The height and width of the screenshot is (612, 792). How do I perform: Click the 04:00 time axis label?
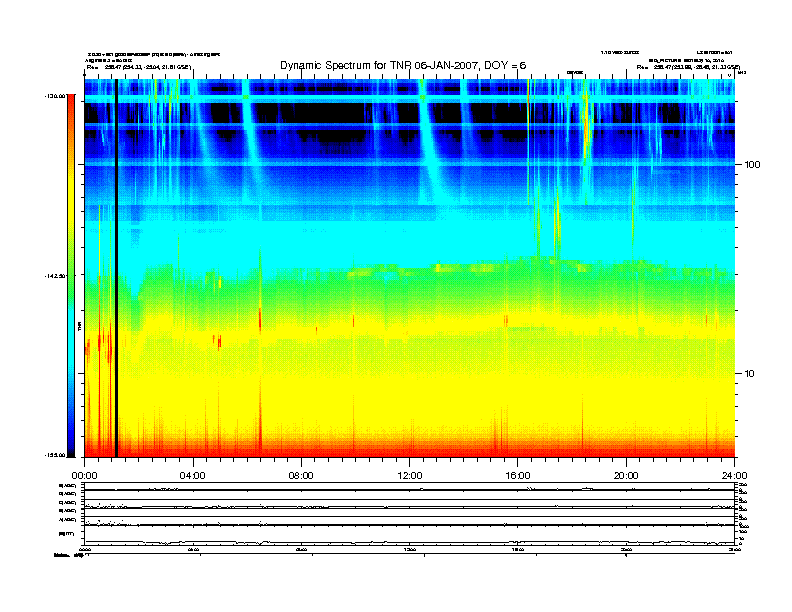point(192,476)
